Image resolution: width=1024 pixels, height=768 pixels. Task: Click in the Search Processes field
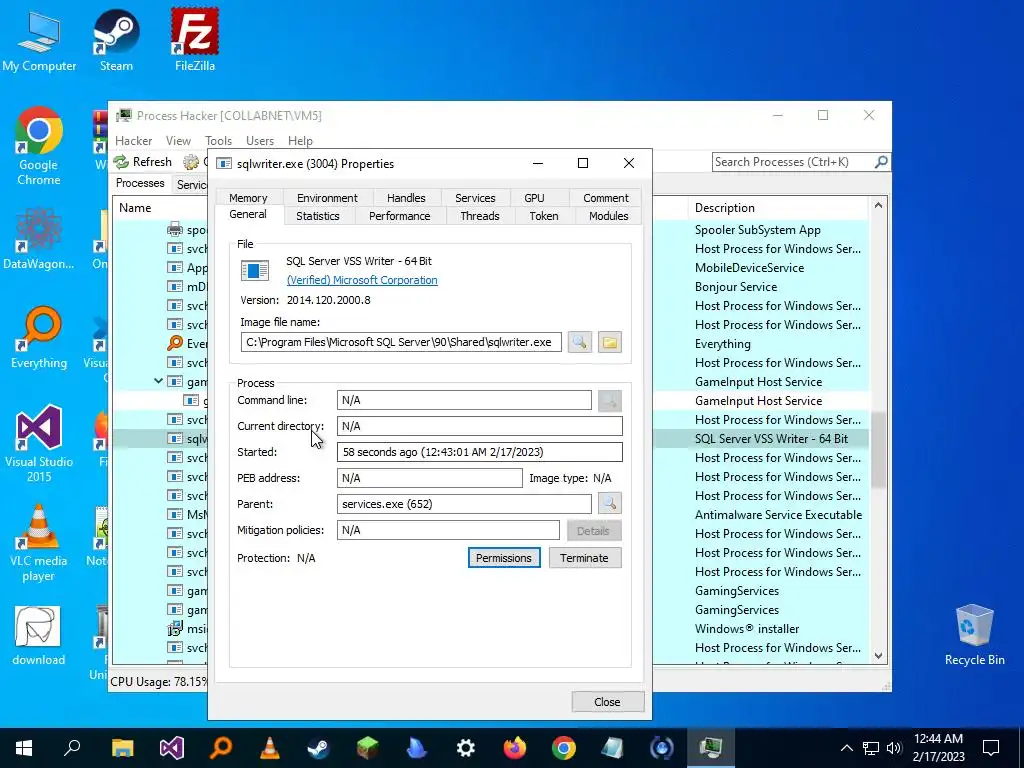[793, 162]
